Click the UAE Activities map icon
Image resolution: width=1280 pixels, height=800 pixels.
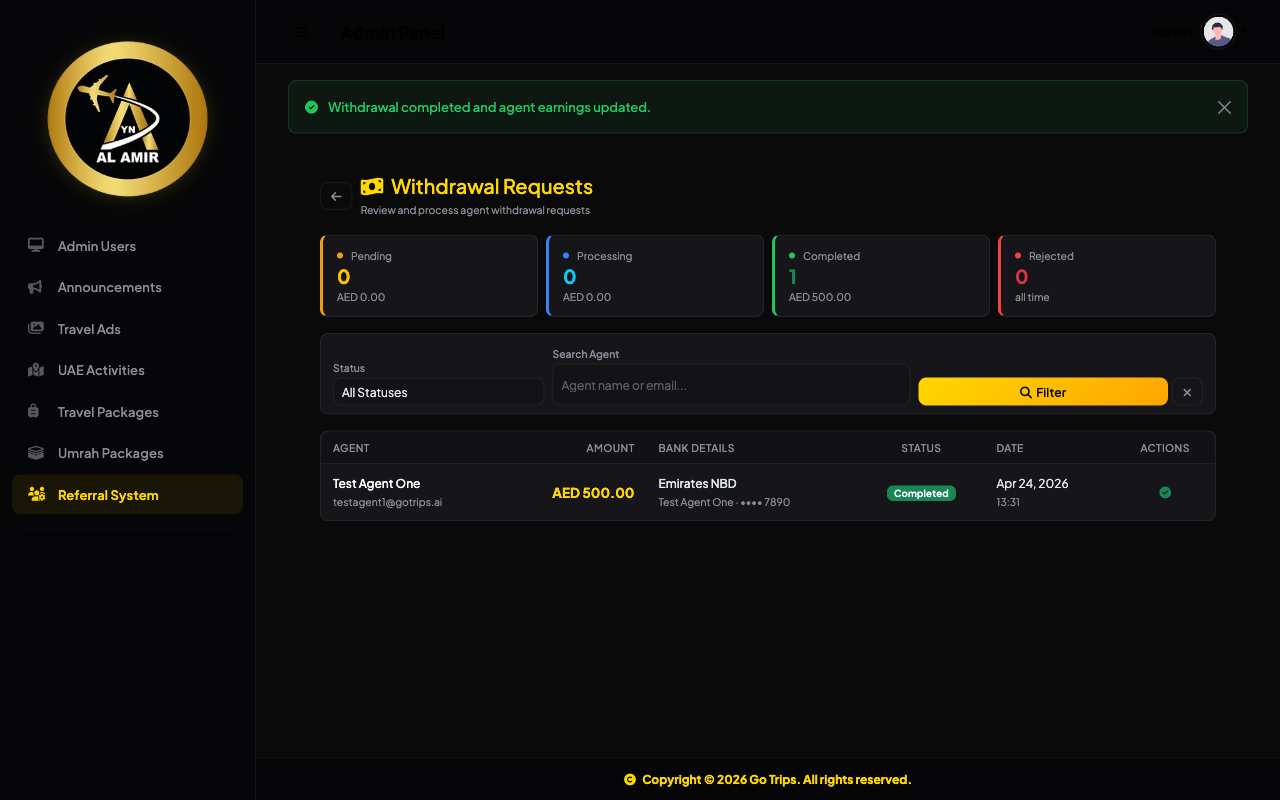(36, 370)
